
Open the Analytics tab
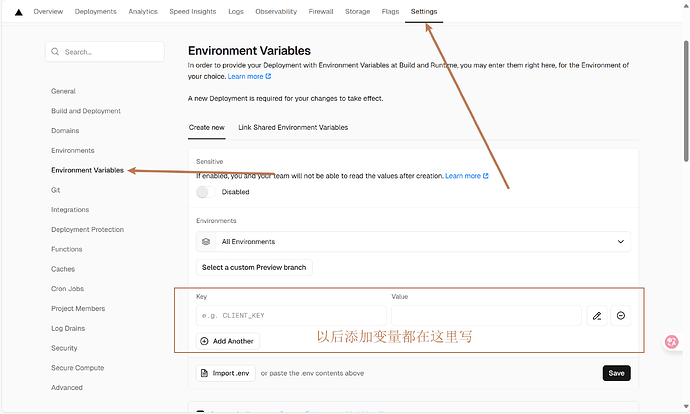(x=143, y=11)
